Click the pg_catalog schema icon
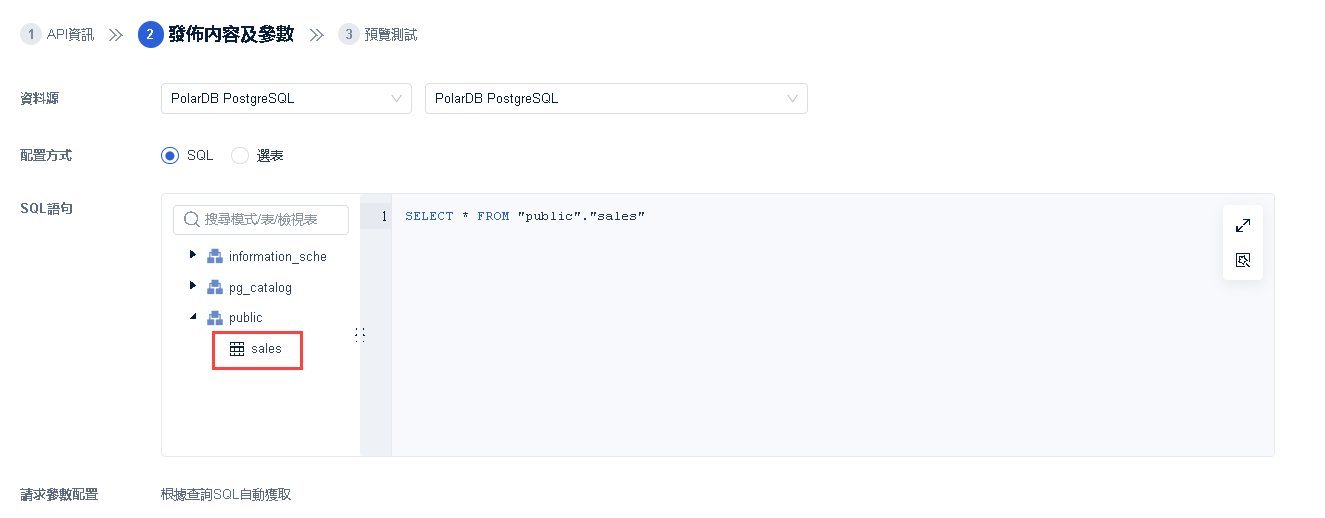This screenshot has width=1325, height=518. pos(214,287)
